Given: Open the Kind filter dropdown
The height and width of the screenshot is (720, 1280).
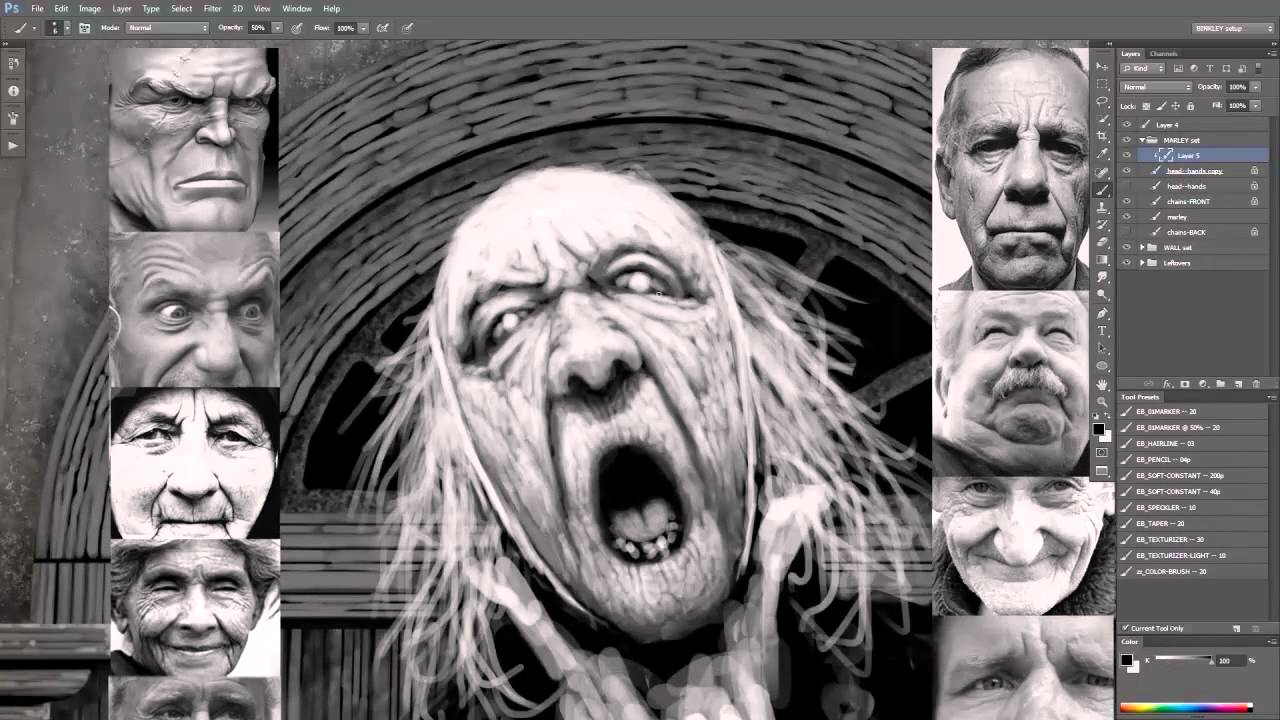Looking at the screenshot, I should tap(1144, 68).
